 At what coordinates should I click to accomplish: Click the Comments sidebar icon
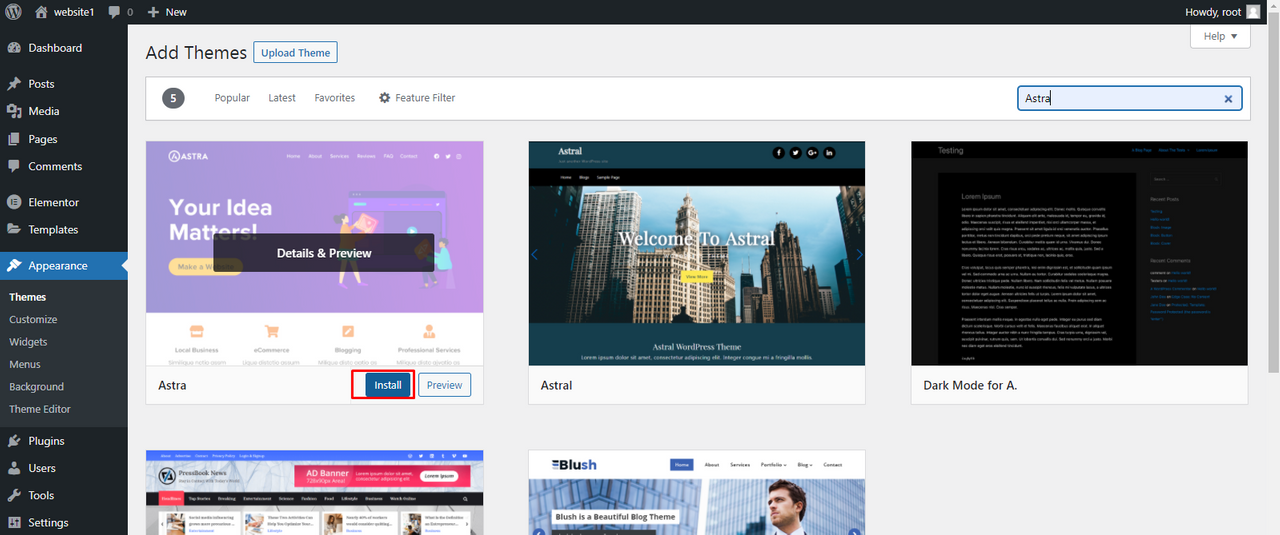point(14,166)
